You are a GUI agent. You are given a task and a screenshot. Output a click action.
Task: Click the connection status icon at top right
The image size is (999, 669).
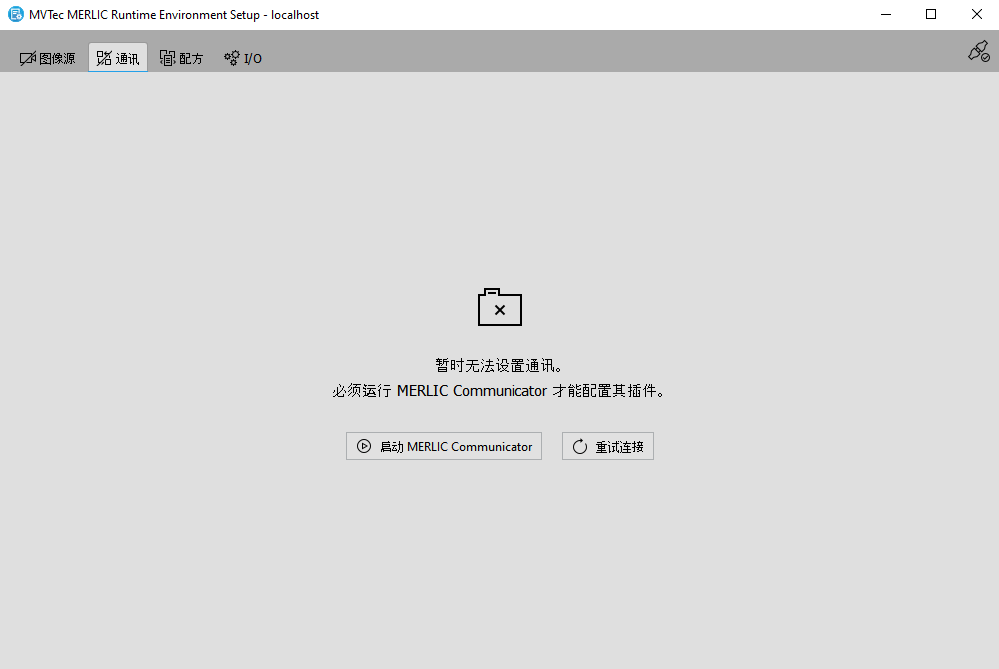pyautogui.click(x=978, y=52)
